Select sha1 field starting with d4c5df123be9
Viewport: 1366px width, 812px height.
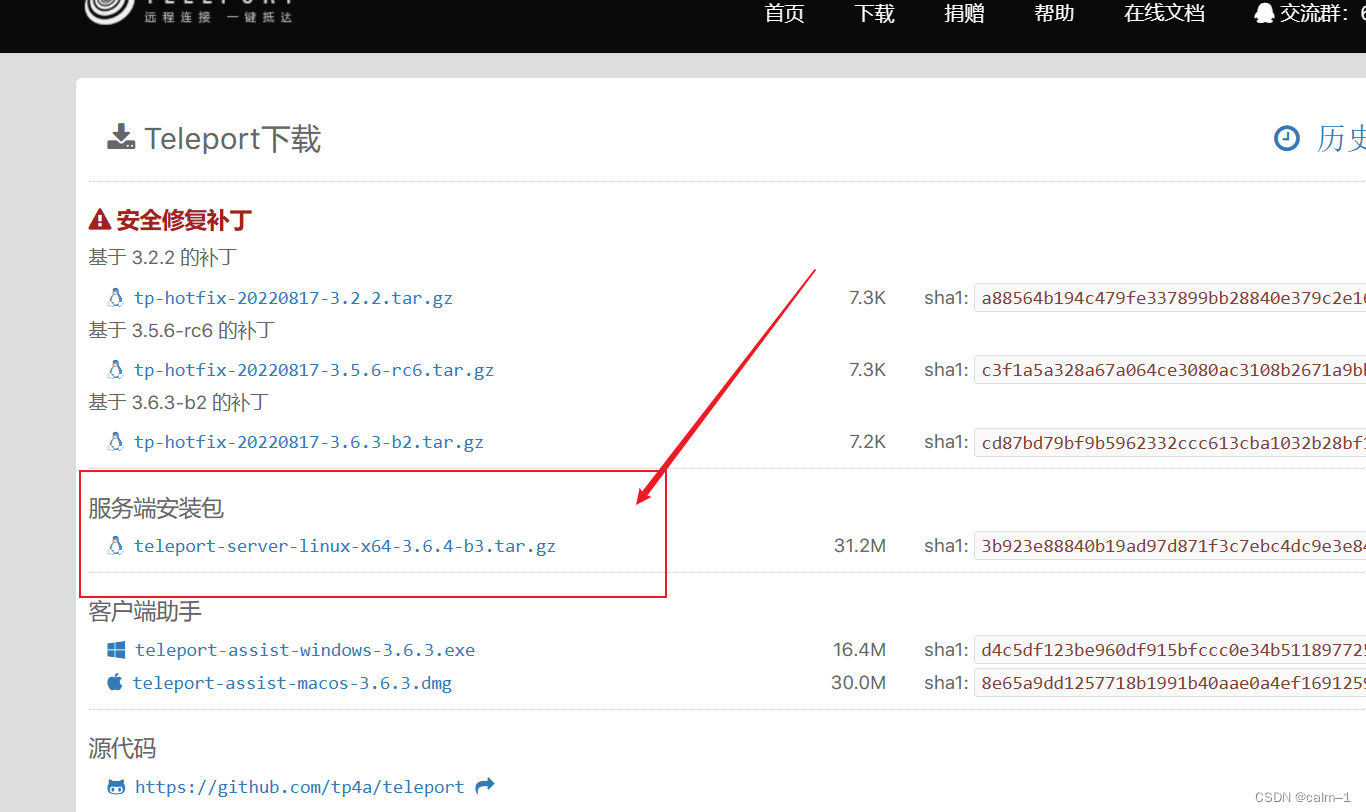(x=1170, y=650)
